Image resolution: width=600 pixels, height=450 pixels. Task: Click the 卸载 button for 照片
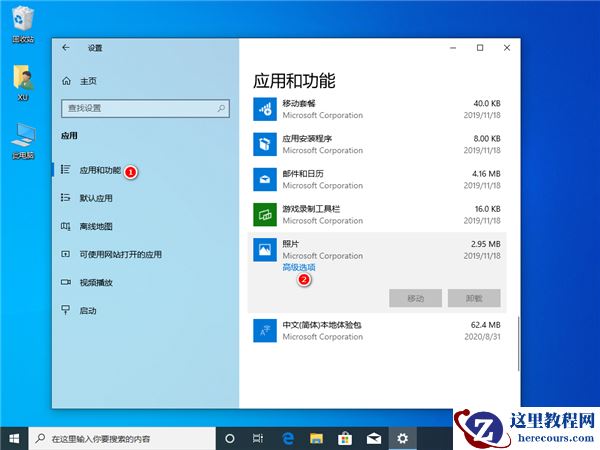pos(474,298)
